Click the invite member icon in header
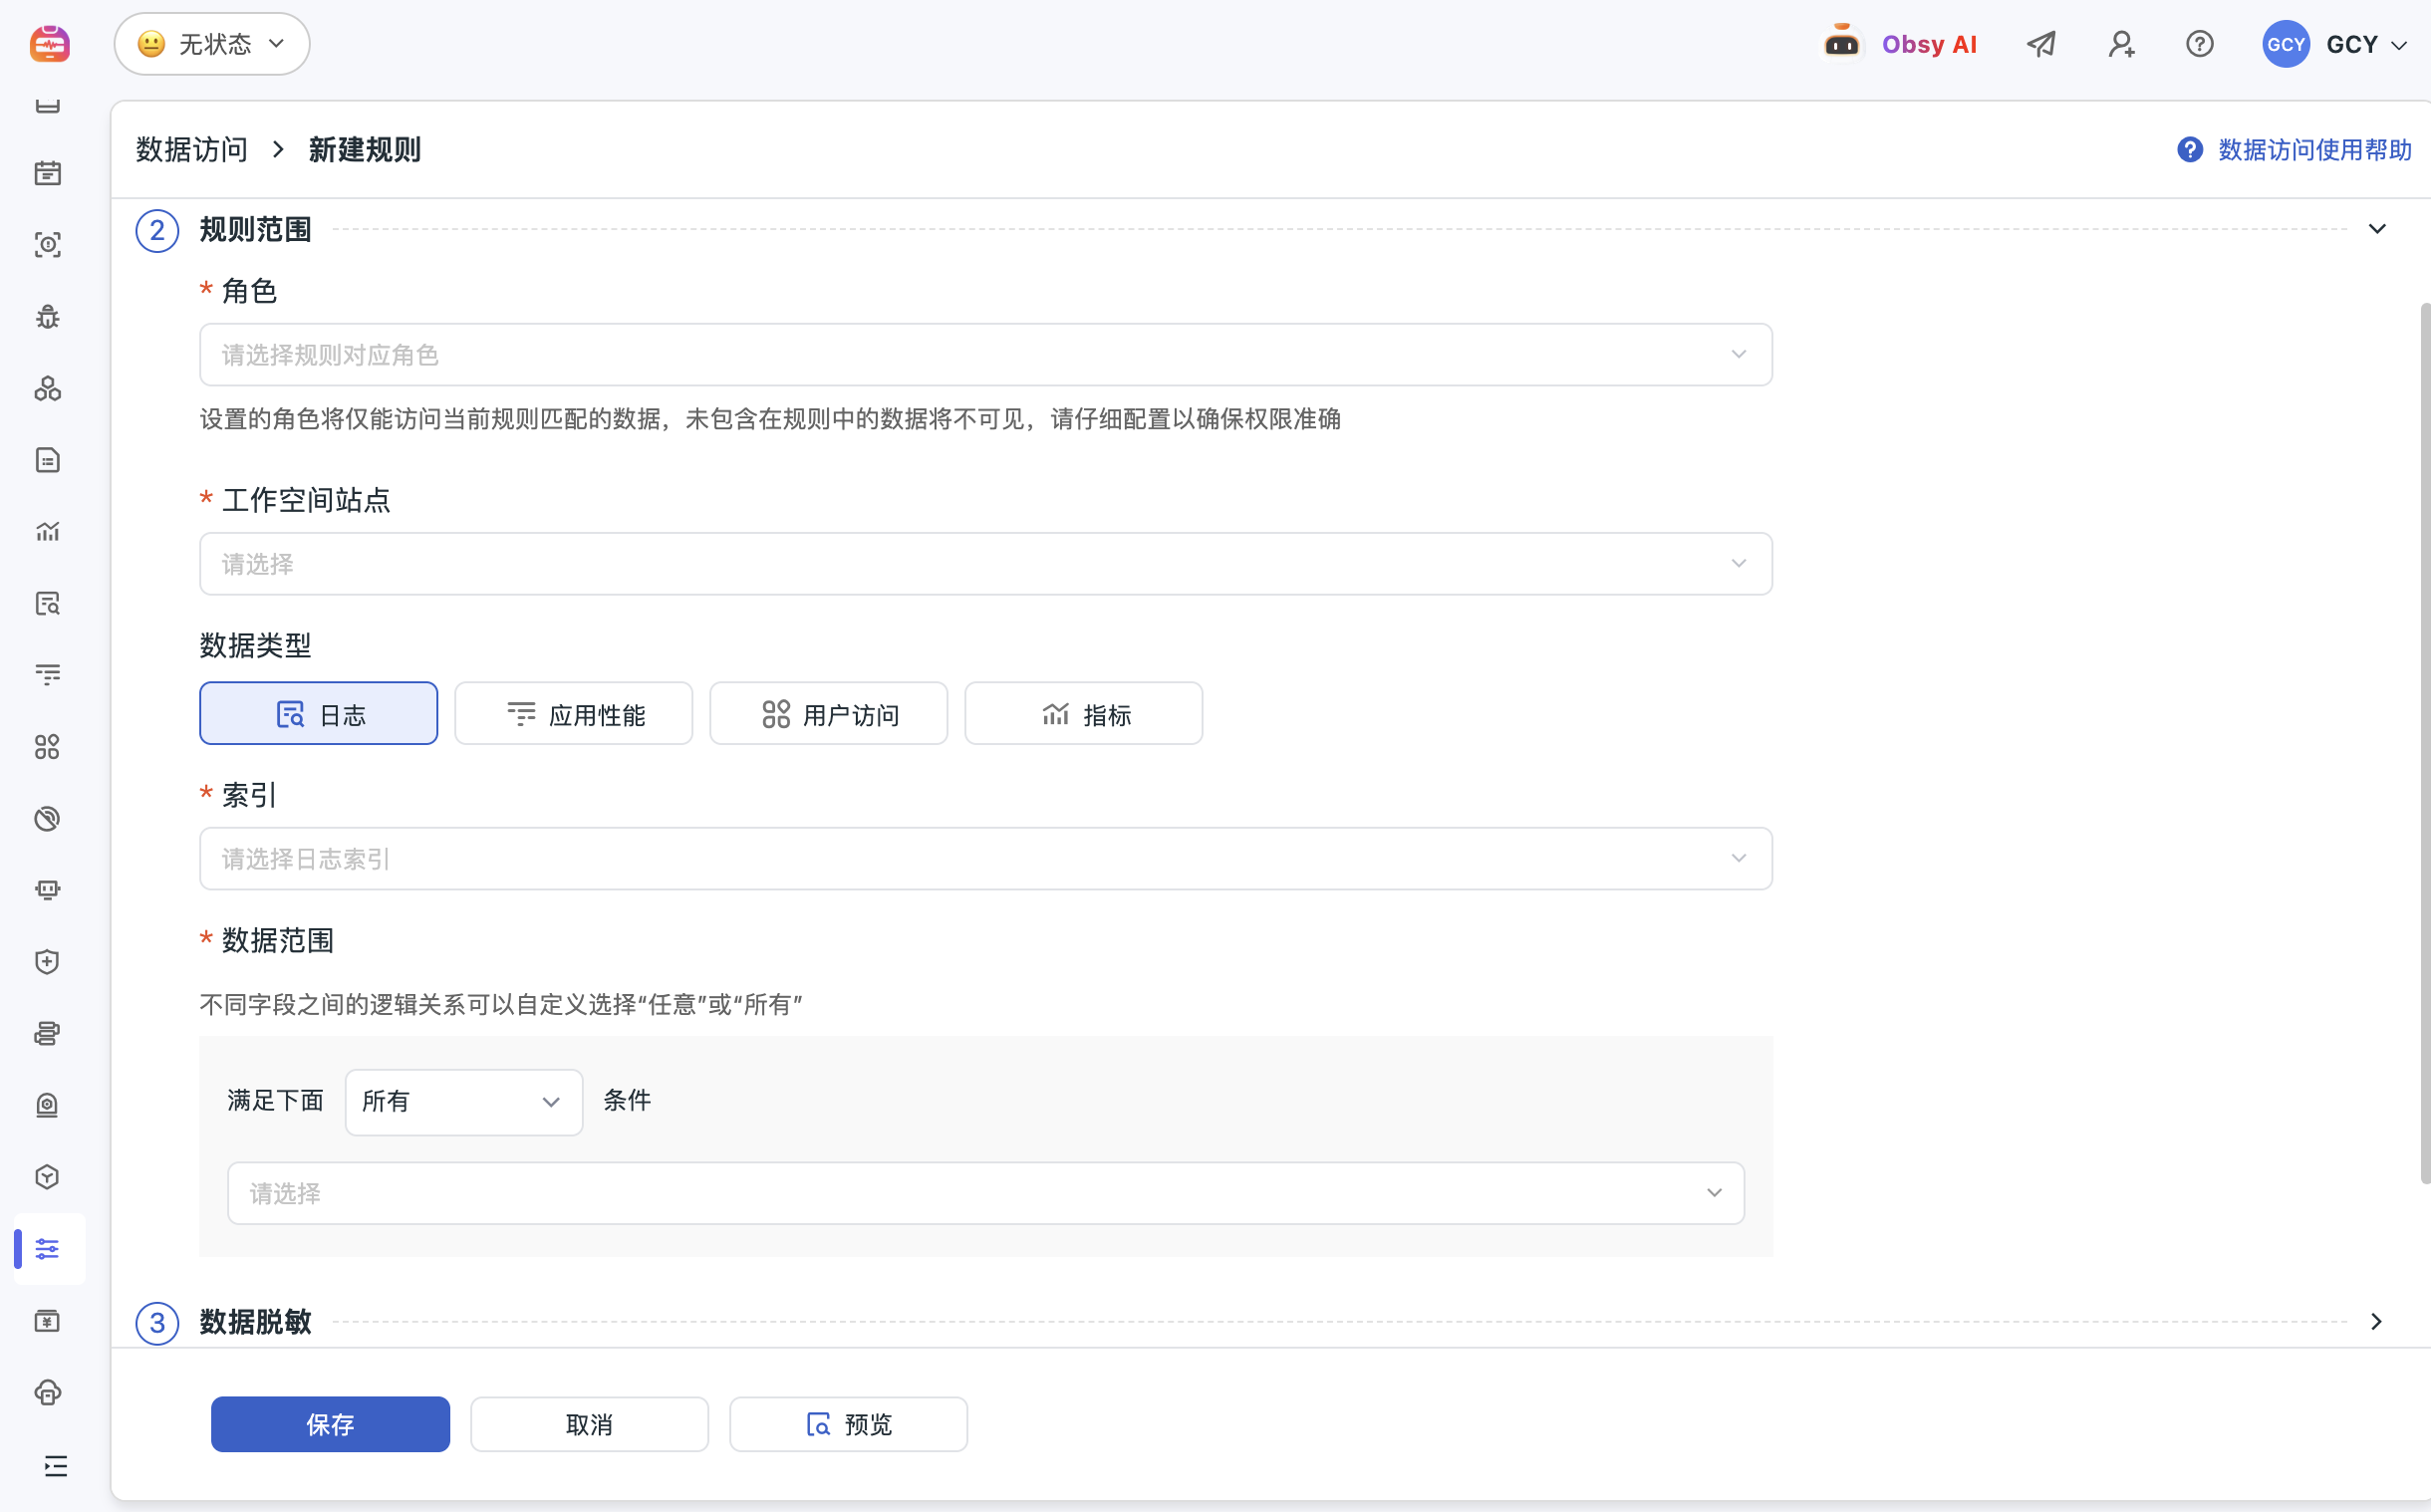2431x1512 pixels. point(2121,44)
